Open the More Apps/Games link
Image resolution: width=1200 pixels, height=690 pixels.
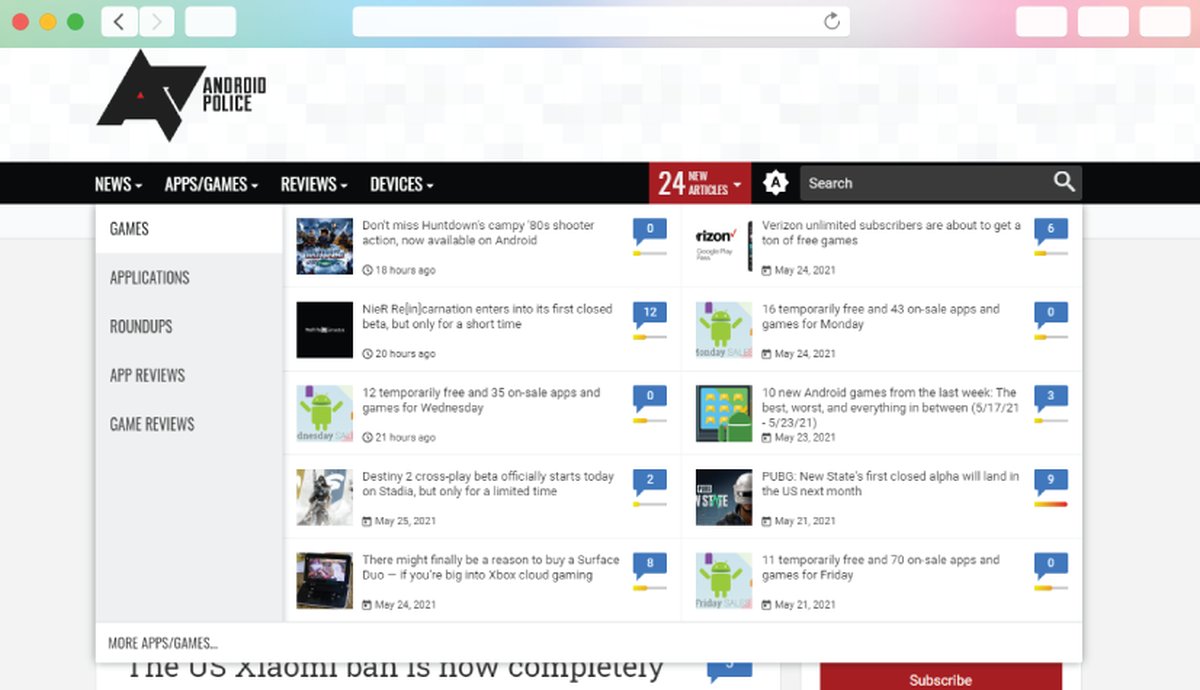[x=163, y=643]
